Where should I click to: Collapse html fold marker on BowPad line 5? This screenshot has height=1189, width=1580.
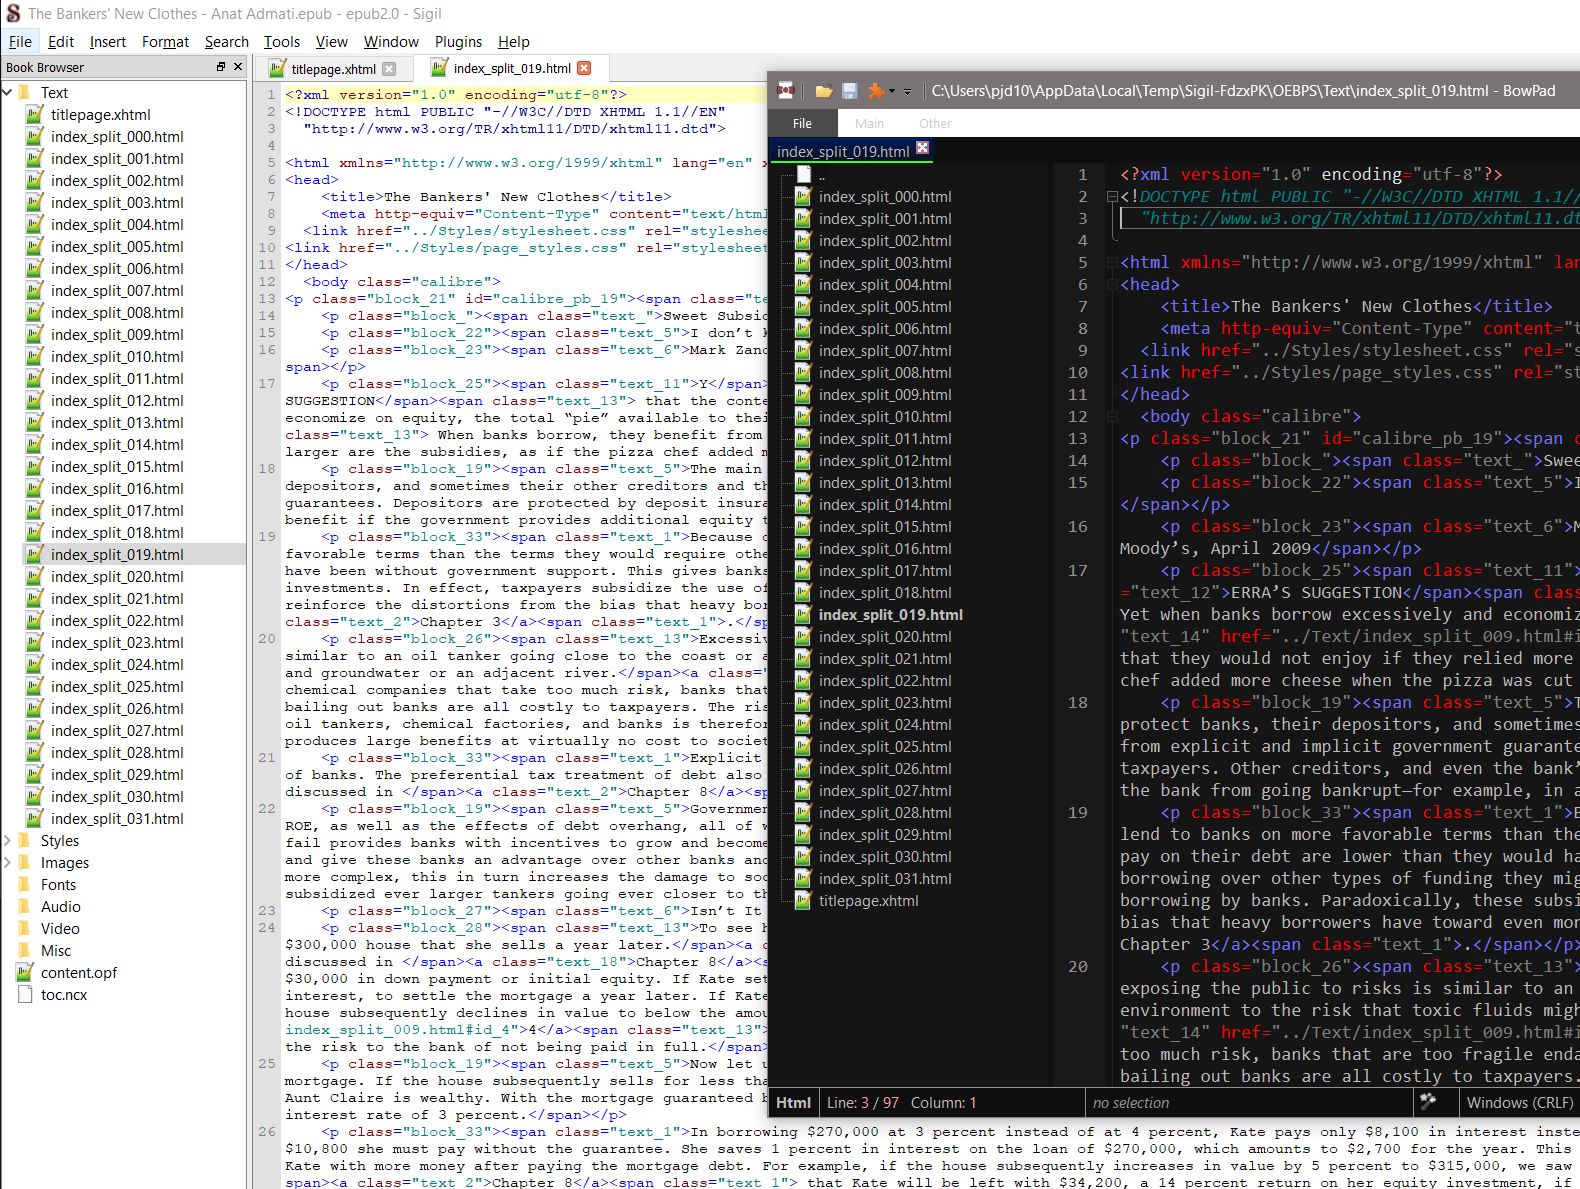coord(1111,263)
